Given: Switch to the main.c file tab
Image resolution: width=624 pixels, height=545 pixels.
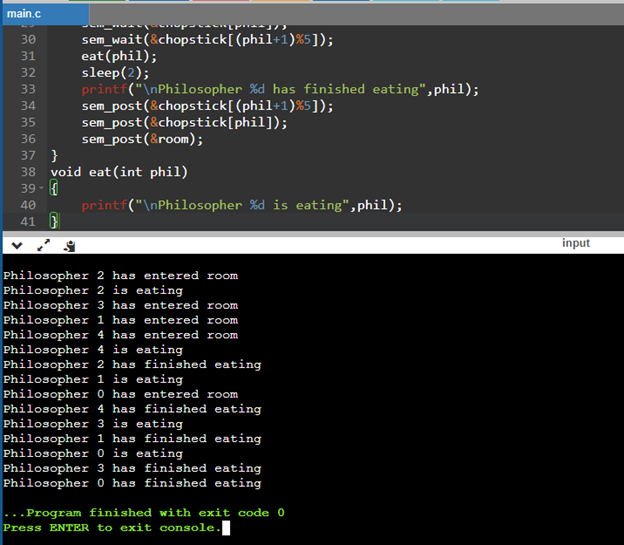Looking at the screenshot, I should click(45, 14).
